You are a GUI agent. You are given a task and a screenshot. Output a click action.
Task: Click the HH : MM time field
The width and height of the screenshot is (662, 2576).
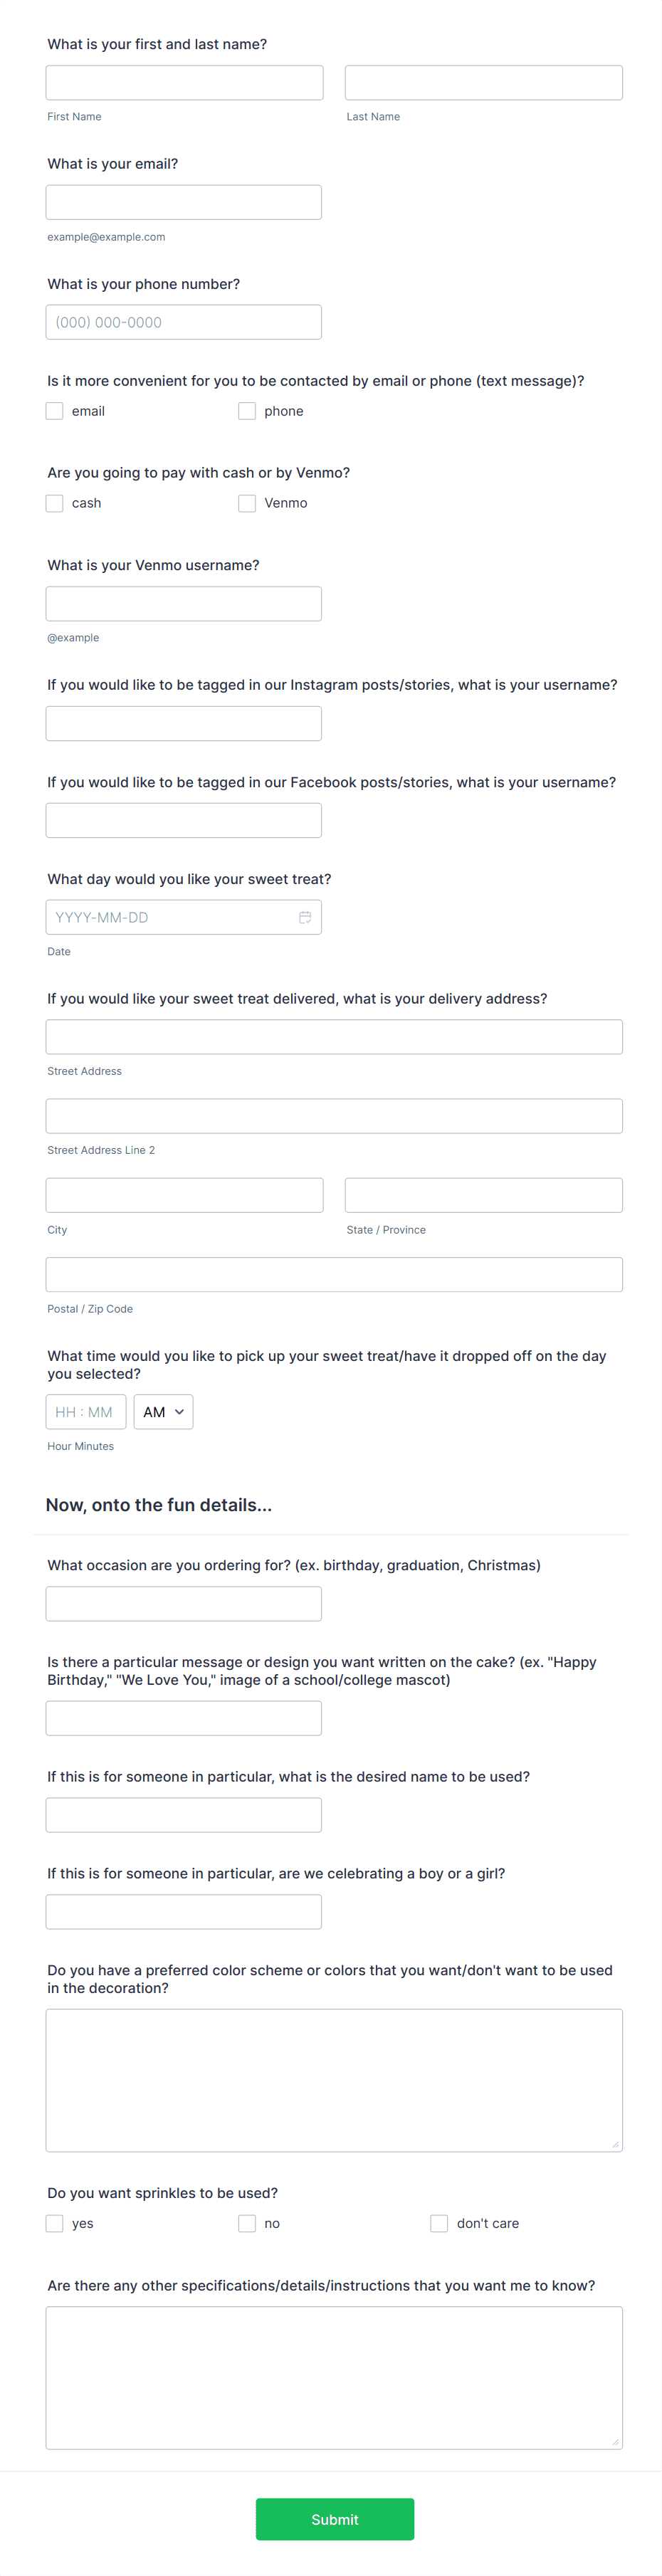pos(86,1411)
